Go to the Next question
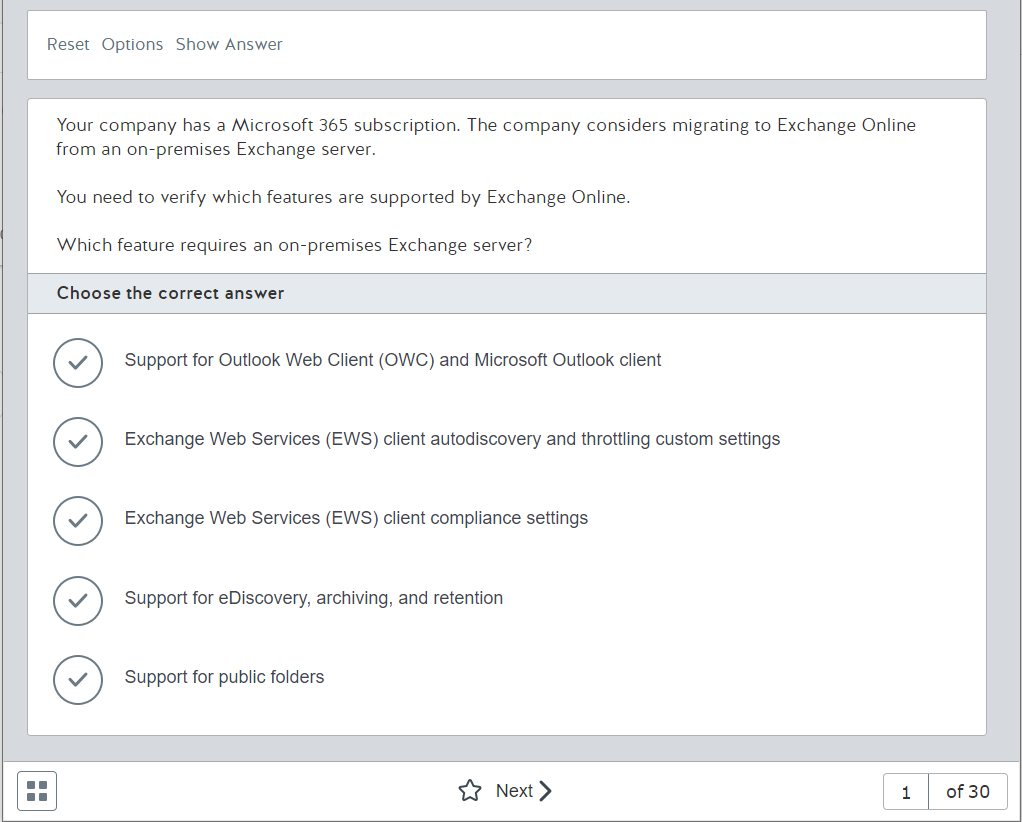 pos(514,791)
